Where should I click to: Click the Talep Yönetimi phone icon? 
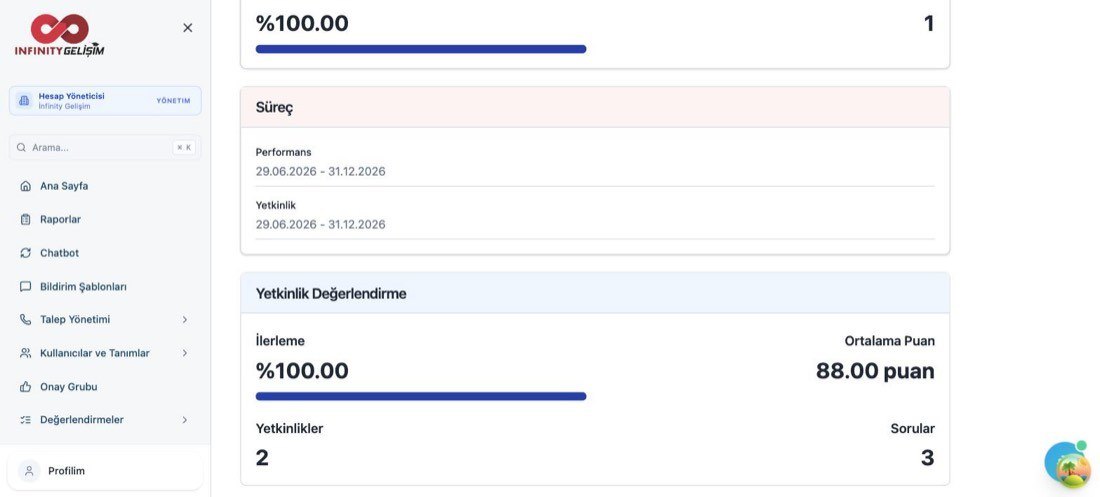(x=26, y=319)
